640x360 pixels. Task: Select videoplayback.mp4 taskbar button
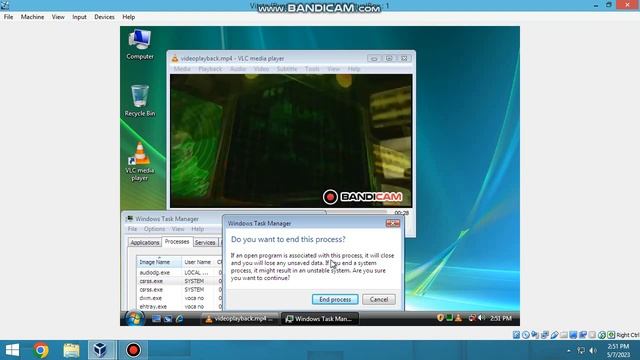pyautogui.click(x=240, y=319)
